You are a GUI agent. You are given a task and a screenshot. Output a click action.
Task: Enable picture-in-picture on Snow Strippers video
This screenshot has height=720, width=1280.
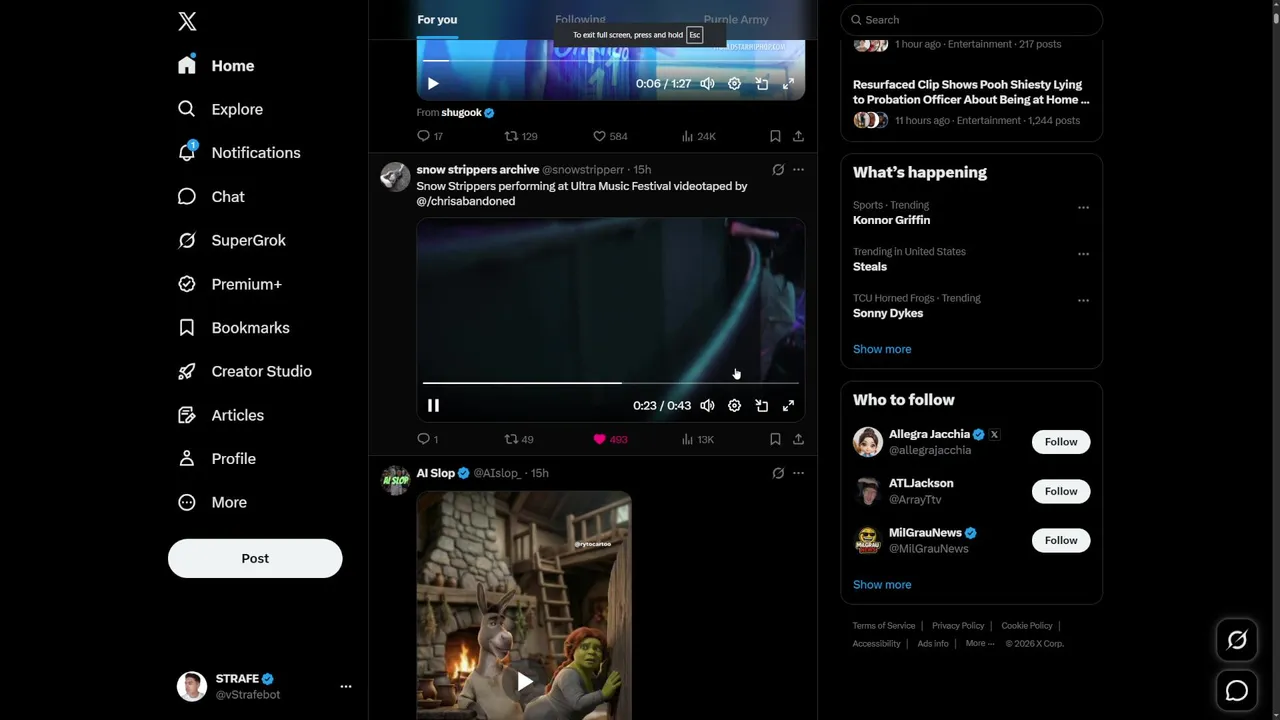pos(761,406)
